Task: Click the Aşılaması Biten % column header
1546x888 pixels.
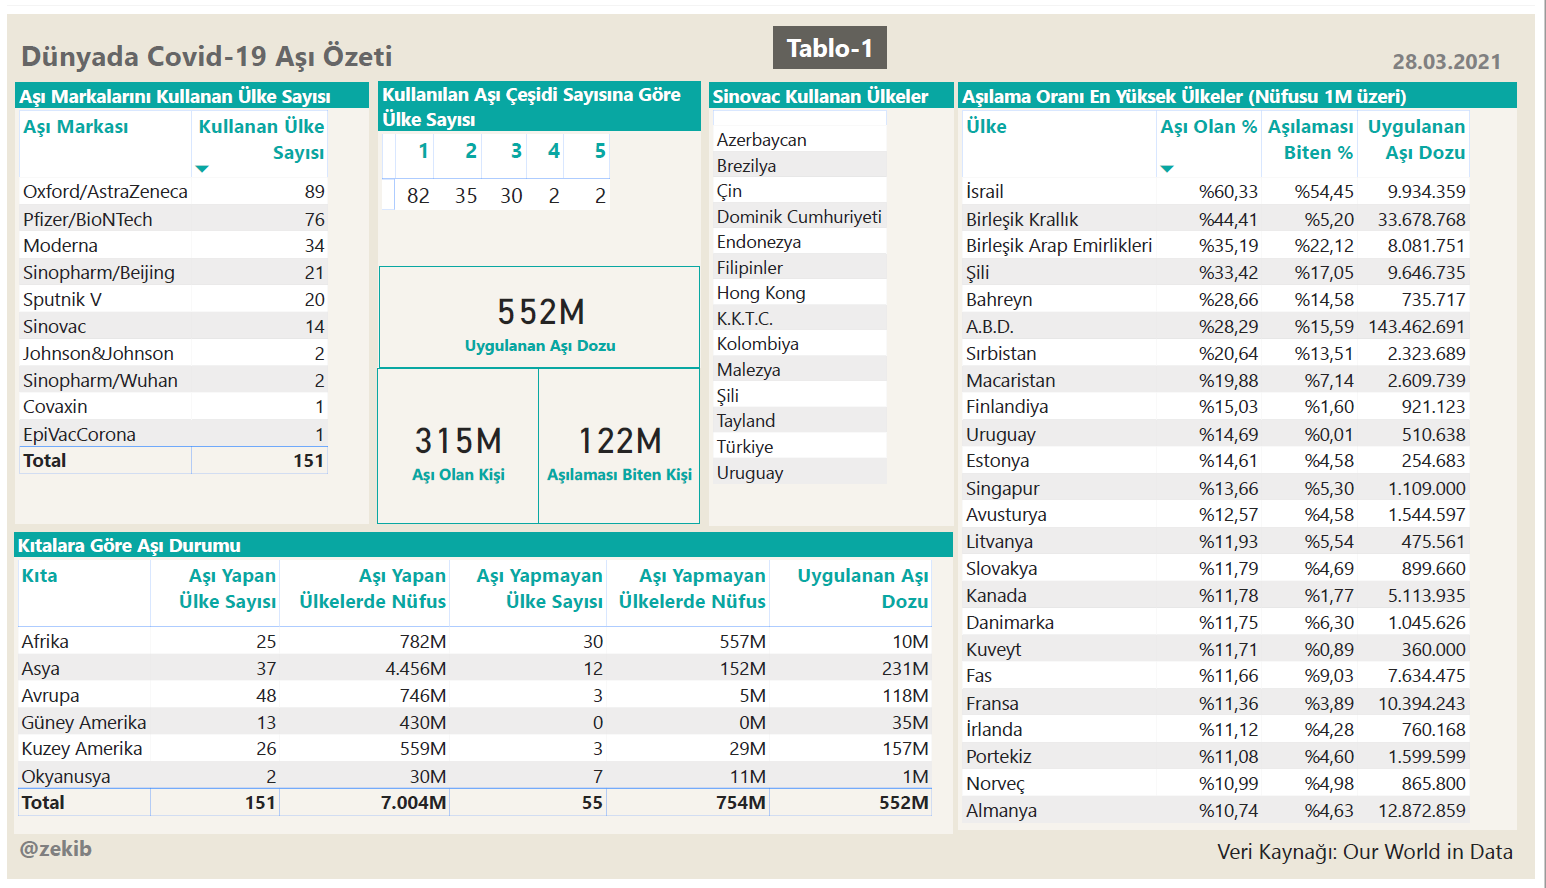Action: click(x=1310, y=140)
